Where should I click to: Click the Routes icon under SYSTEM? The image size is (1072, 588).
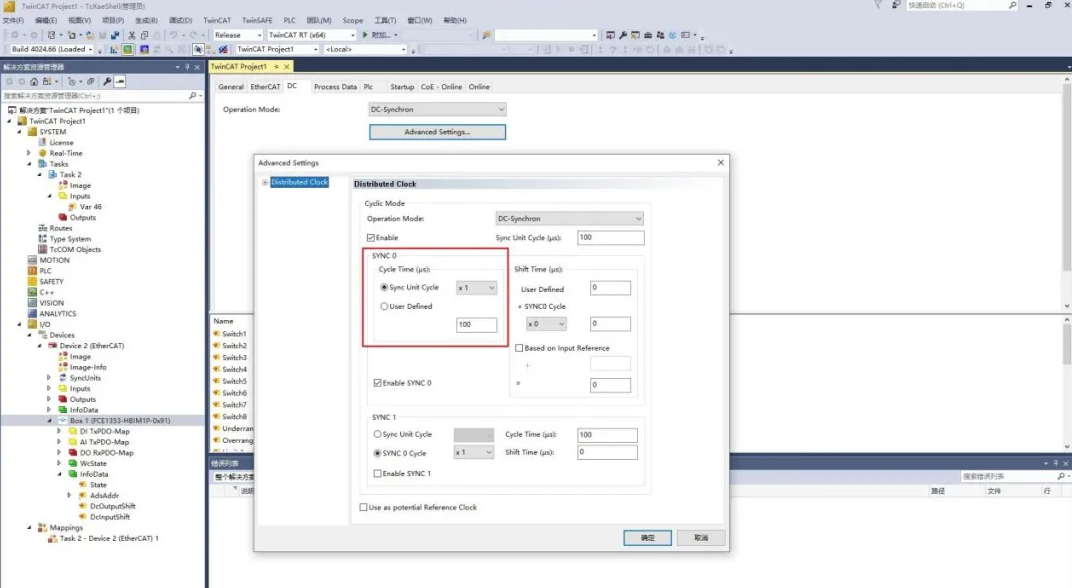click(x=42, y=228)
